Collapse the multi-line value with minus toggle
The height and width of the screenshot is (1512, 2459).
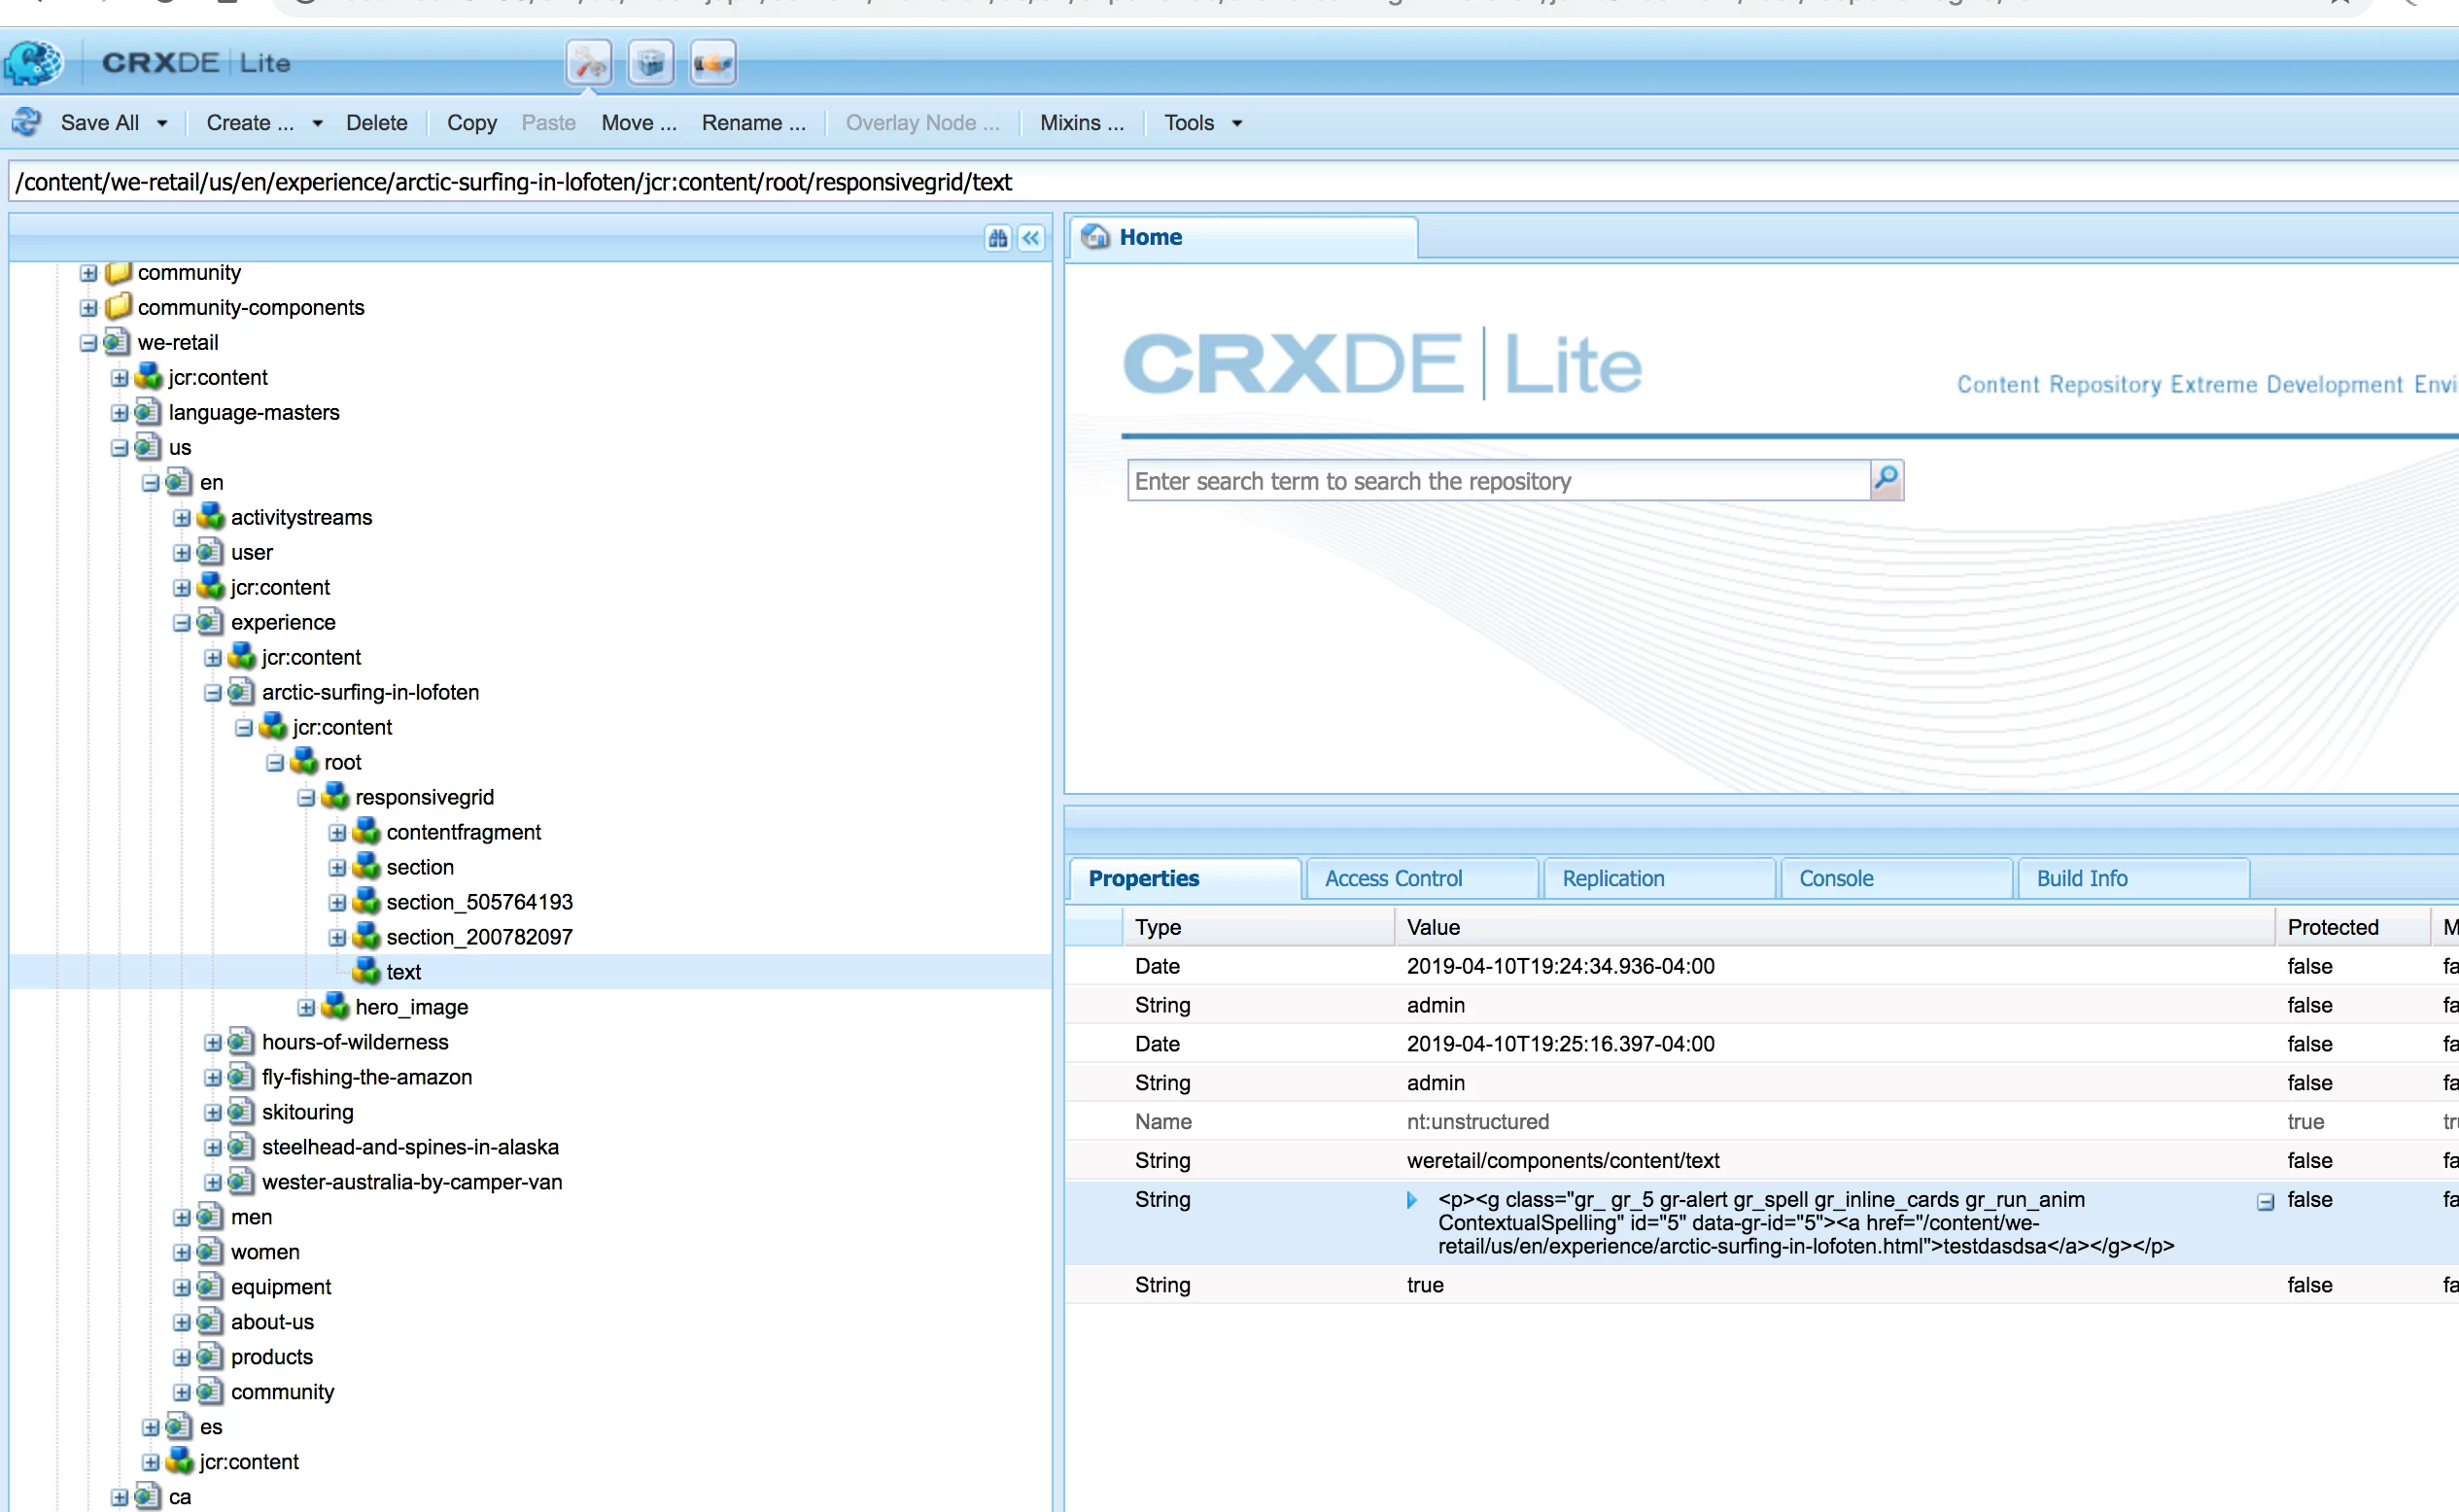coord(2266,1202)
